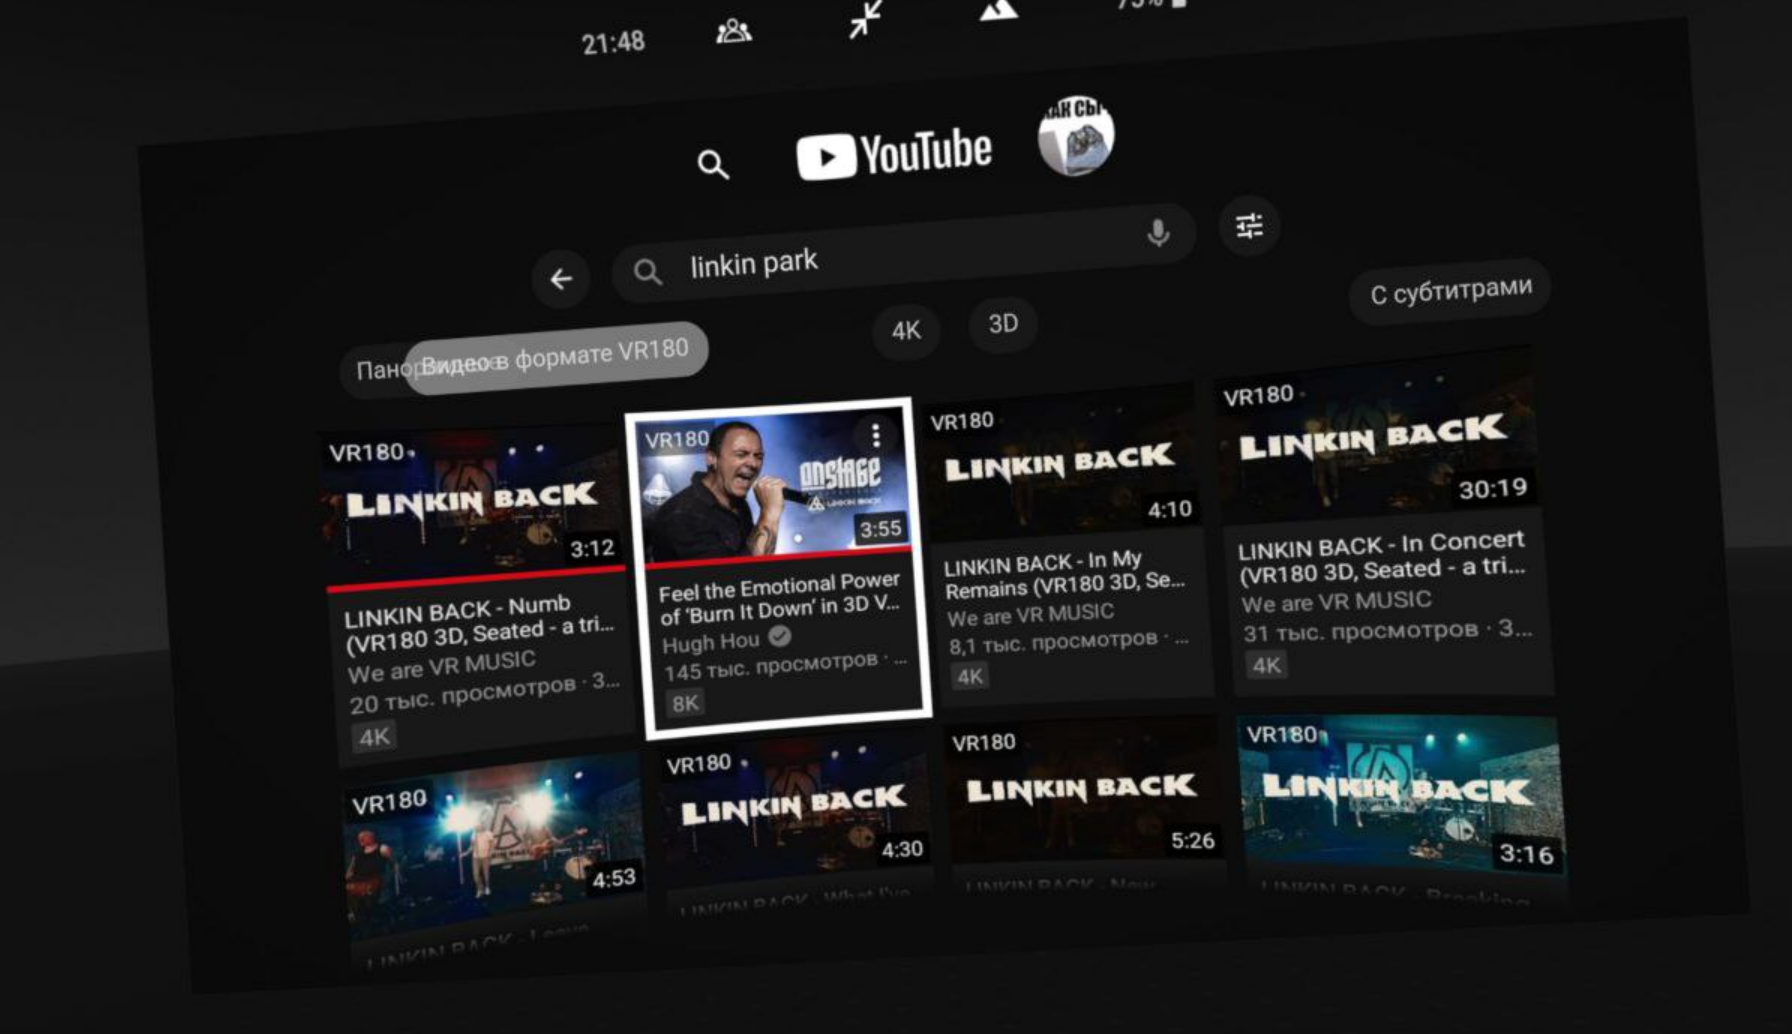
Task: Click the 21:48 clock at the top
Action: [x=613, y=43]
